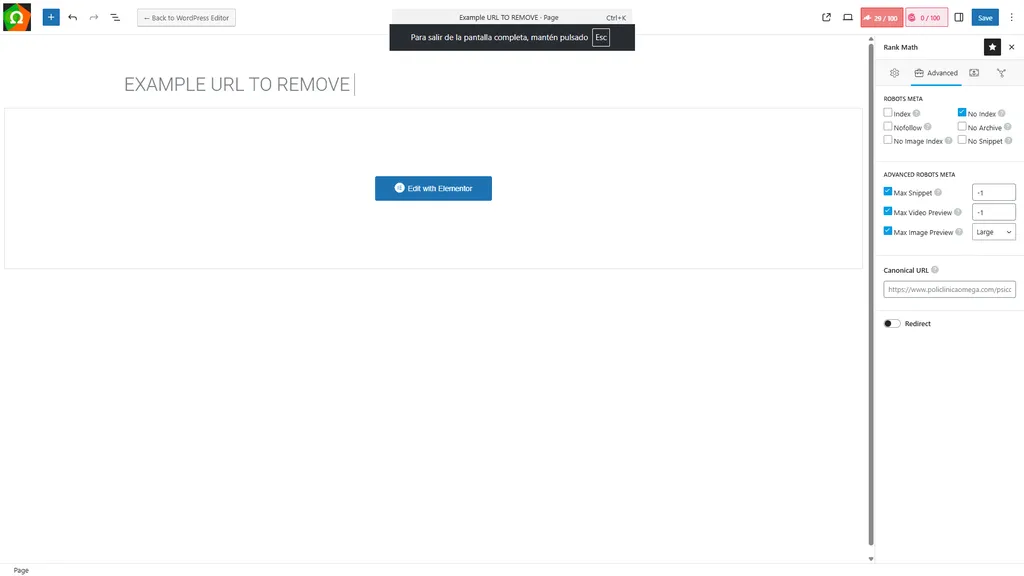This screenshot has width=1024, height=576.
Task: Enable the No Archive checkbox
Action: 962,126
